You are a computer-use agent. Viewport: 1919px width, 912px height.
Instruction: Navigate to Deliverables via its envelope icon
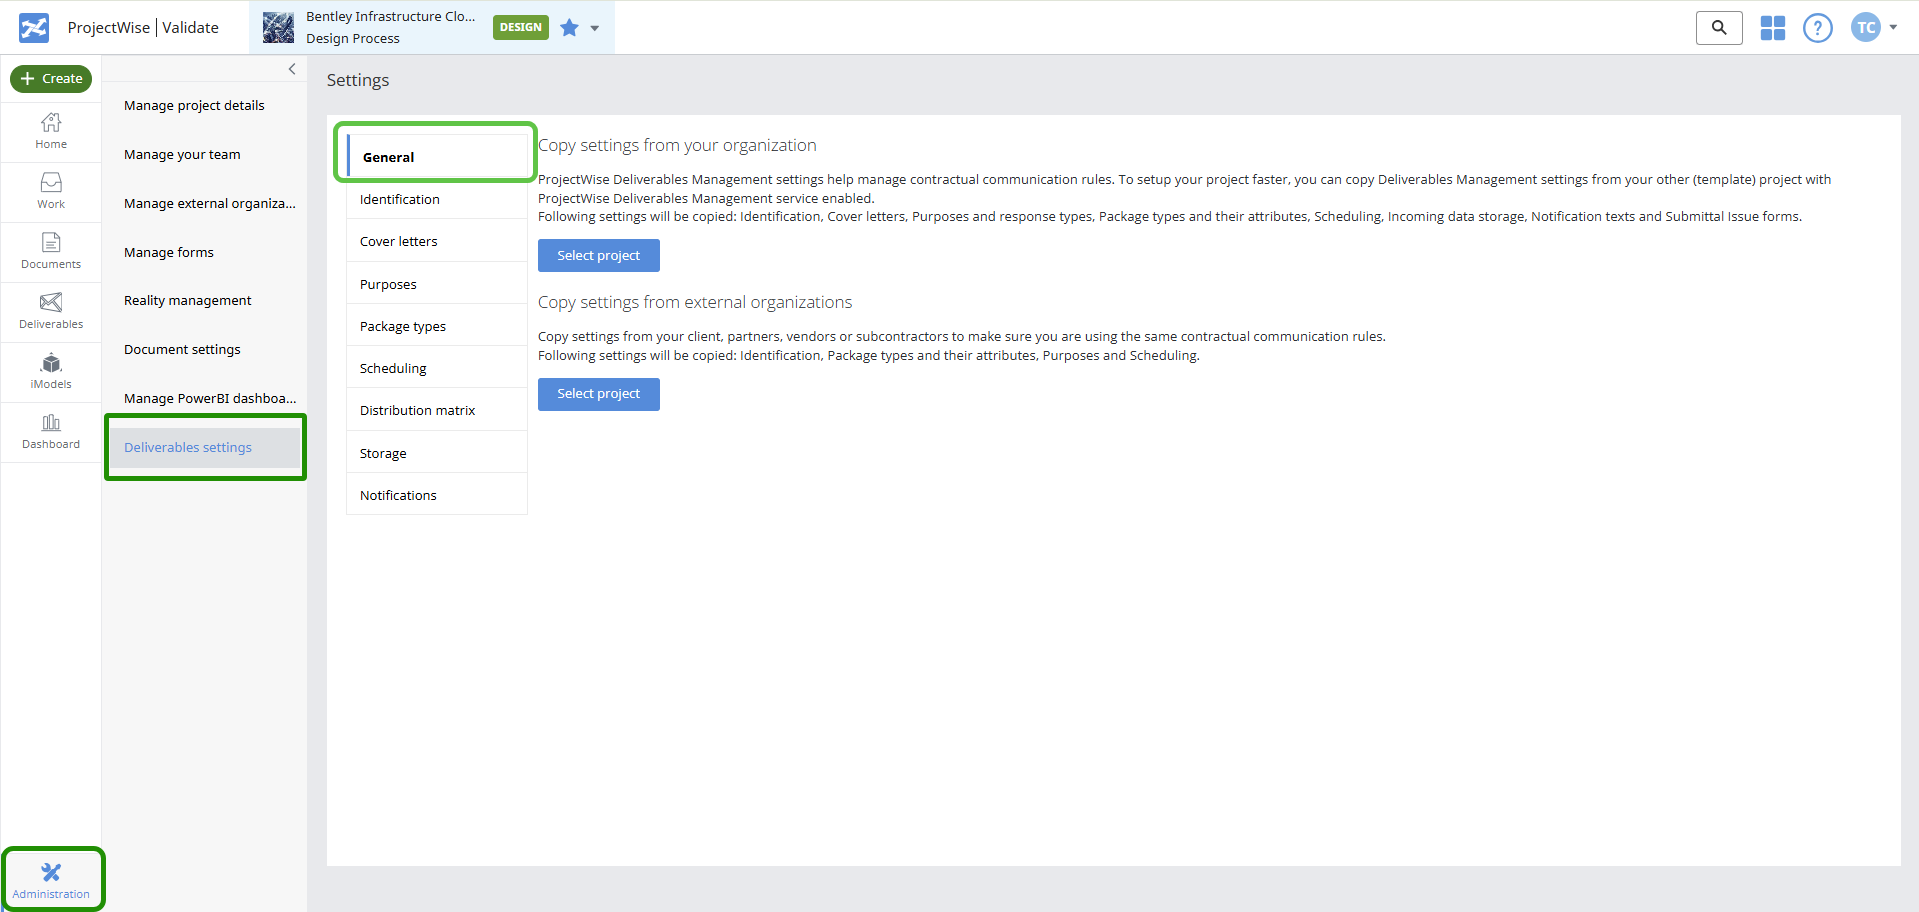click(x=50, y=310)
